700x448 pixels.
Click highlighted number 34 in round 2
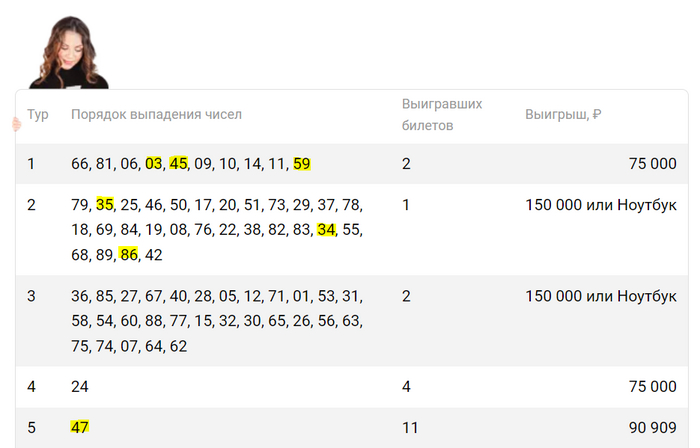coord(326,230)
